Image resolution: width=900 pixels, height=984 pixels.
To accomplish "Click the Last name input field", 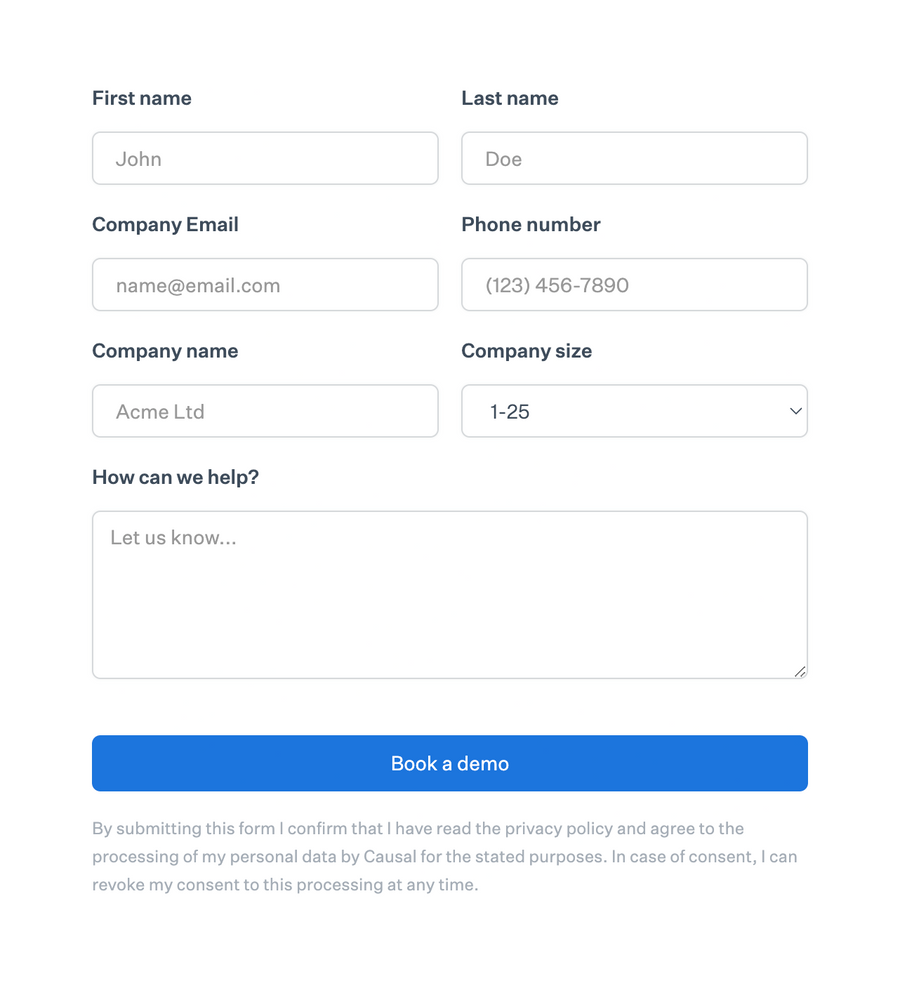I will (x=634, y=158).
